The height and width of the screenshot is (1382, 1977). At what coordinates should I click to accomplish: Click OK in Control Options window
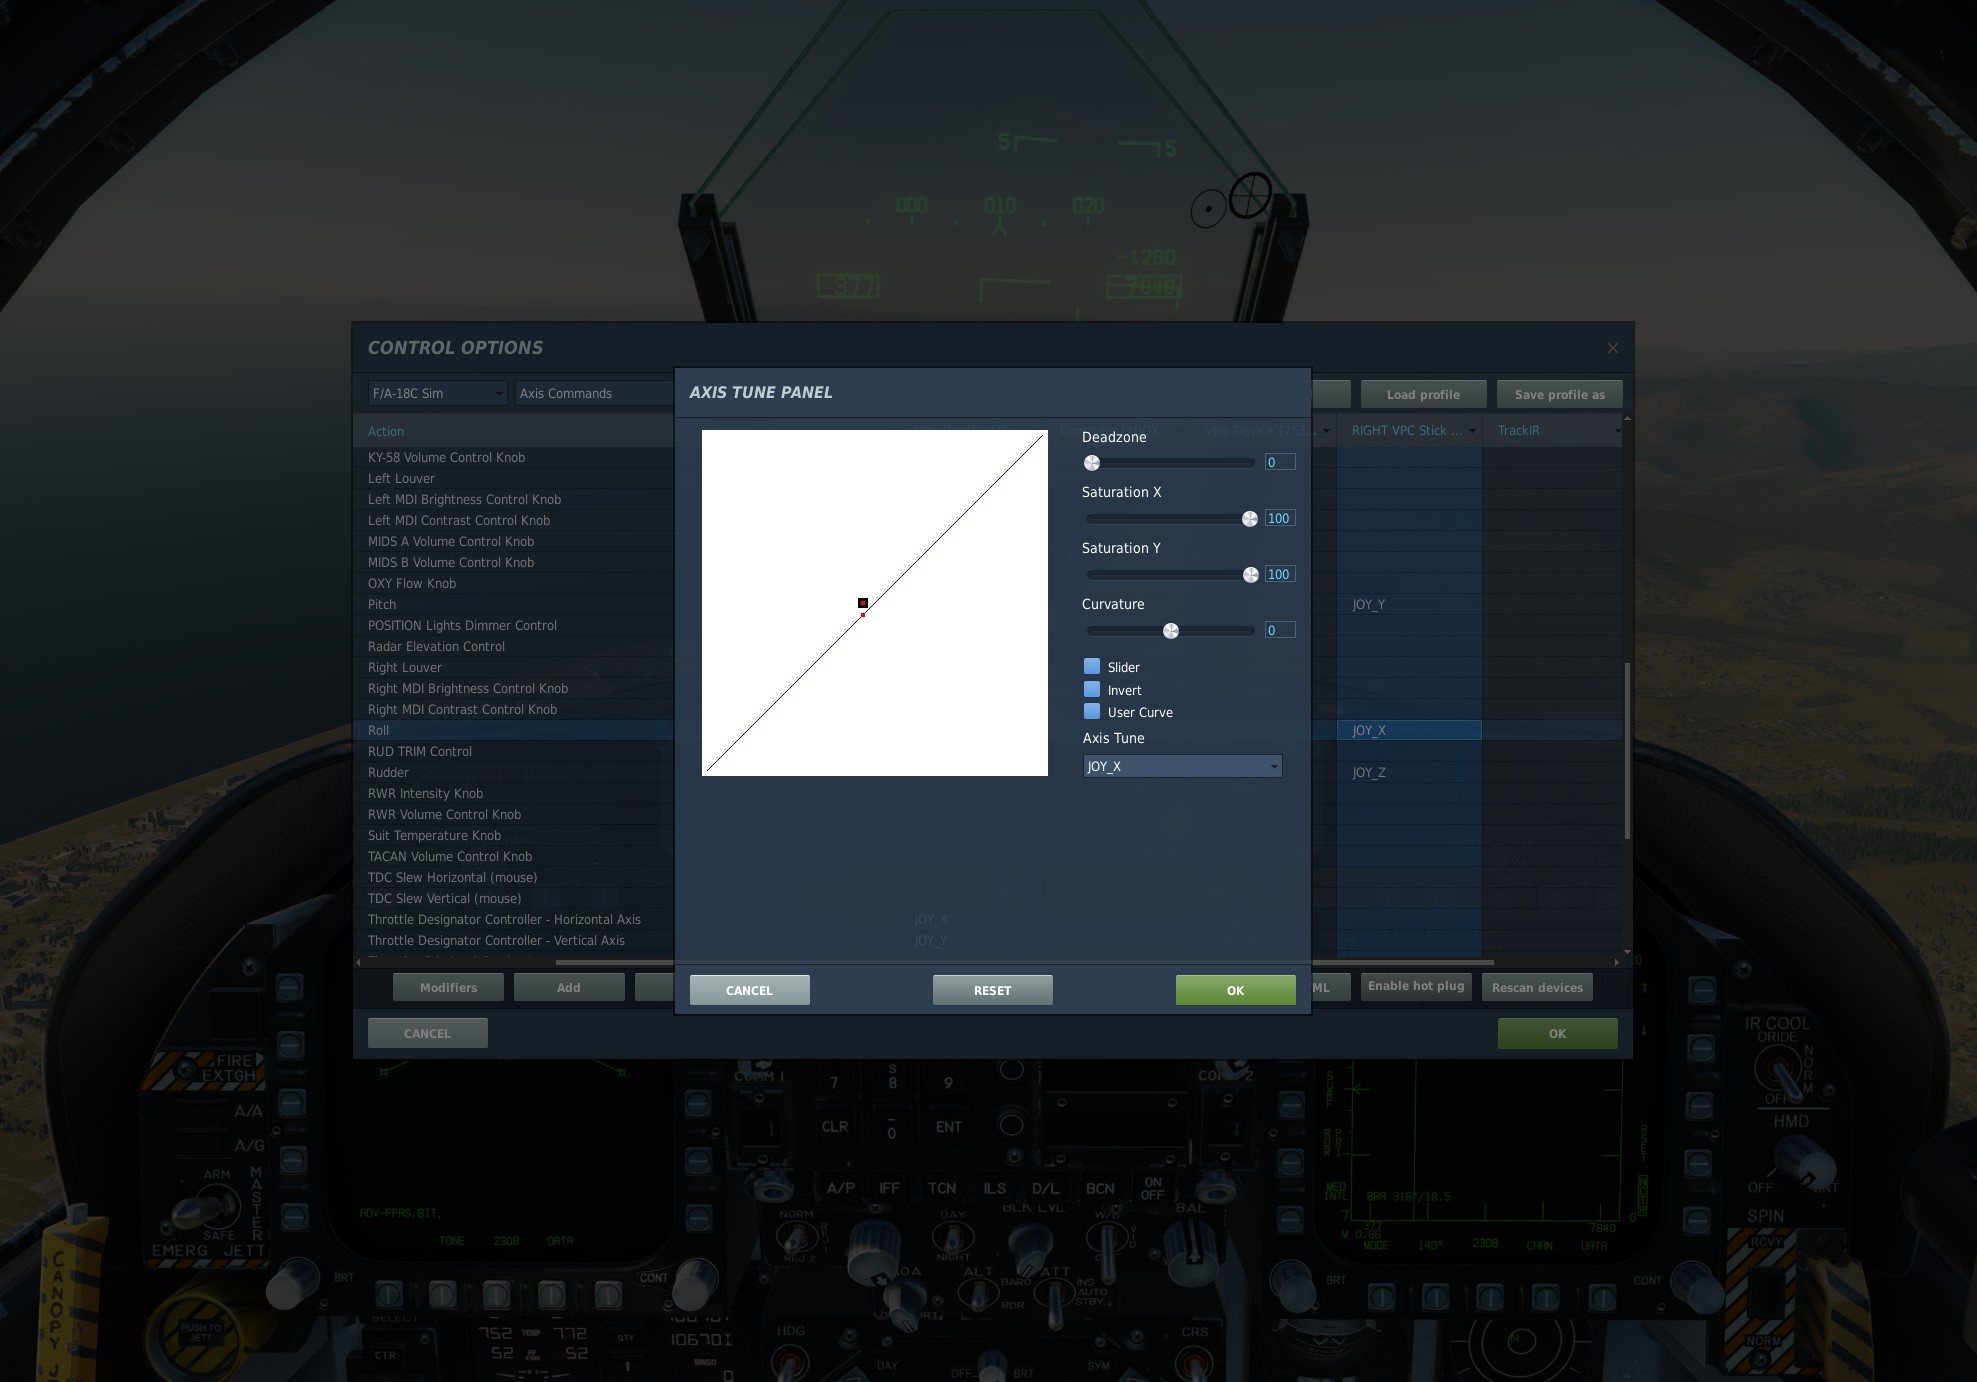pos(1557,1033)
